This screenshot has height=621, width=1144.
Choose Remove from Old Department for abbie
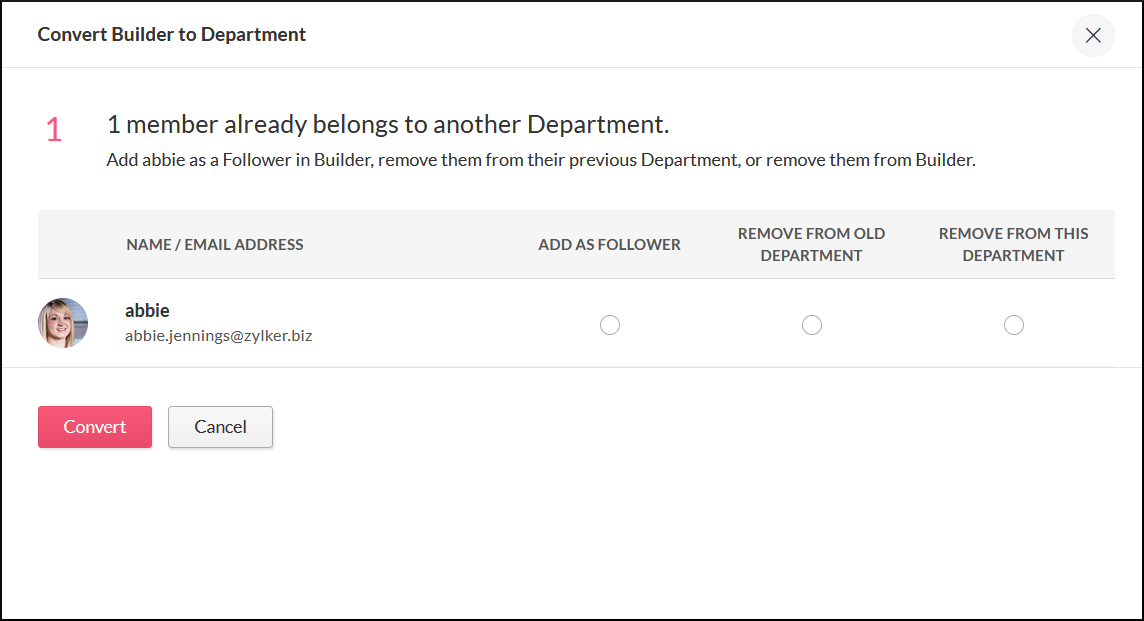click(812, 325)
